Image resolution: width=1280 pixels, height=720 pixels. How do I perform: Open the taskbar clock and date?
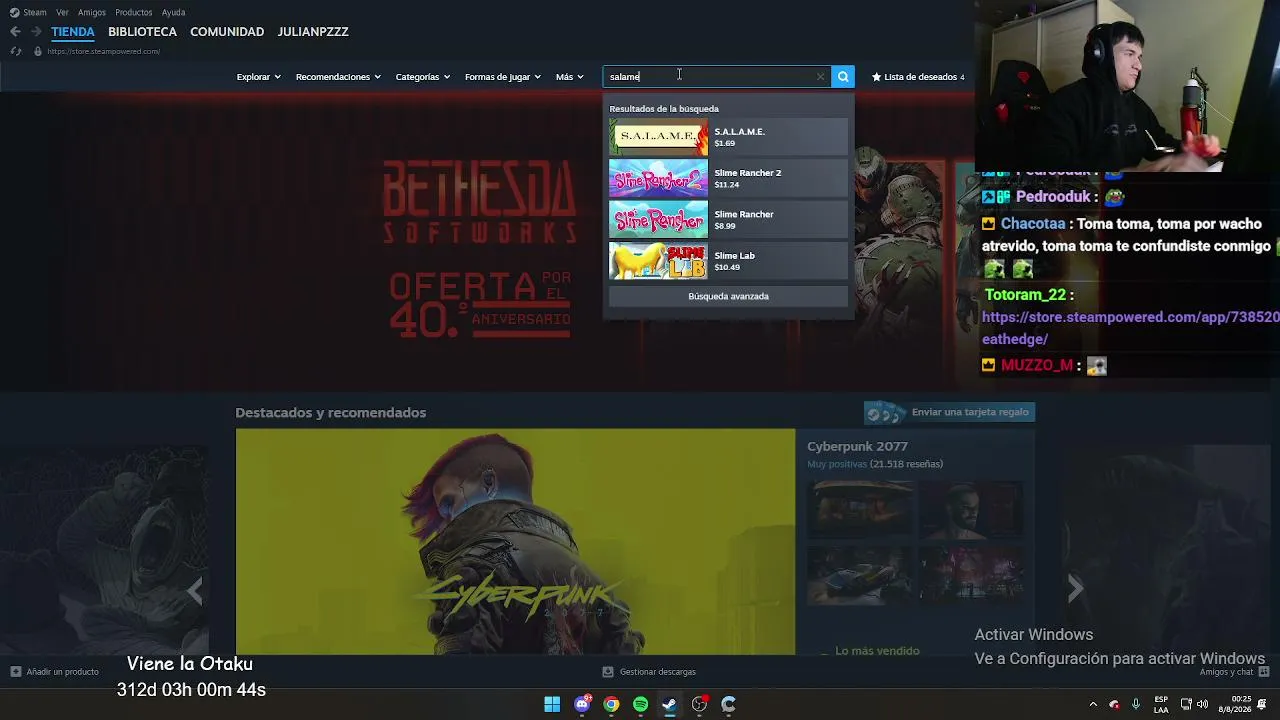click(1234, 704)
